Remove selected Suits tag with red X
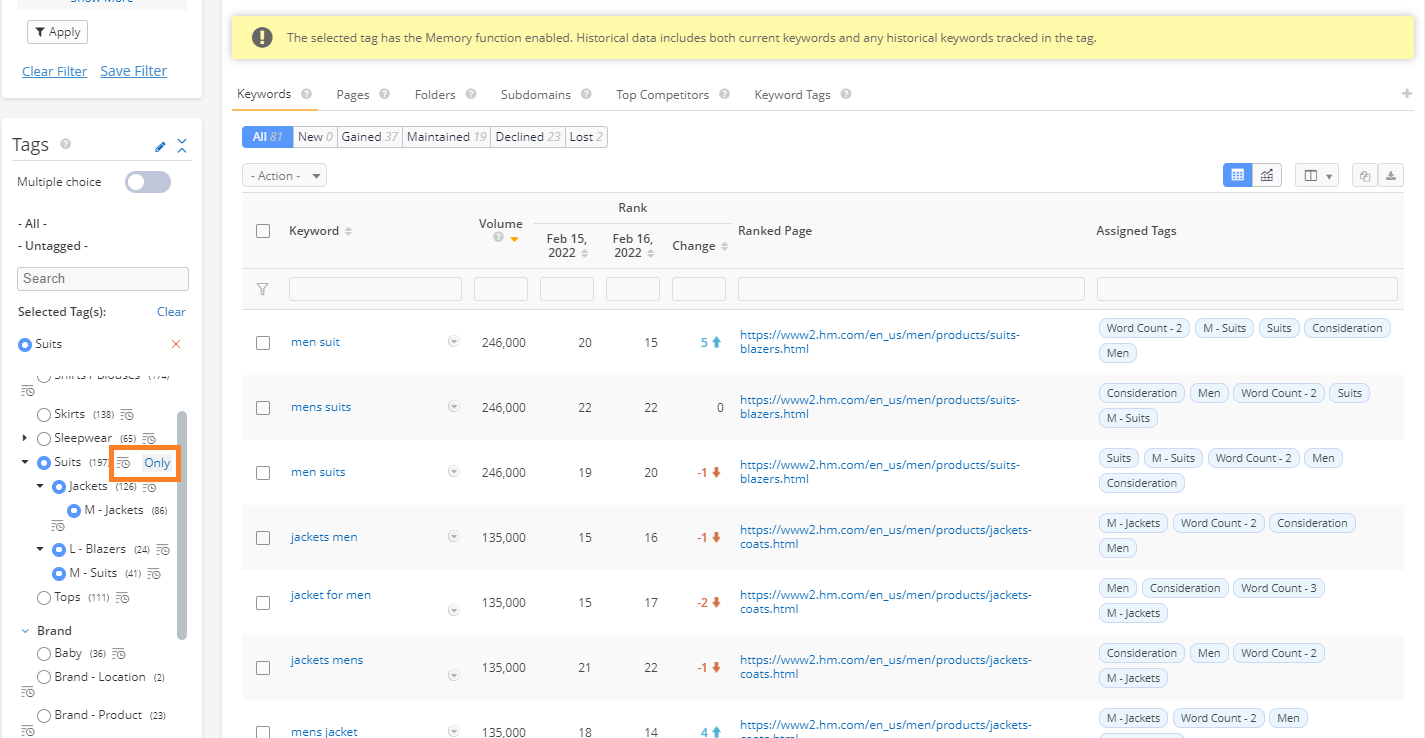1425x738 pixels. tap(176, 344)
